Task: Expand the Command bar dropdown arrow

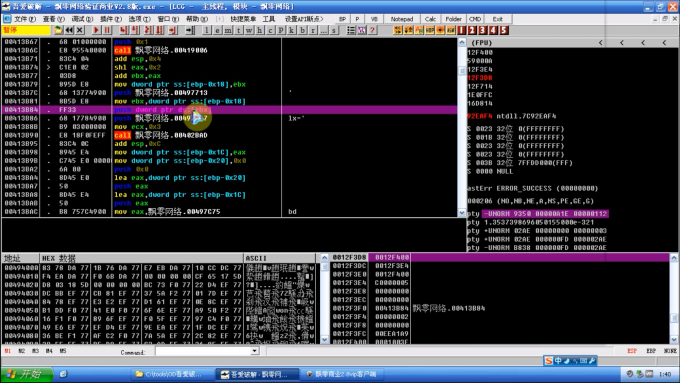Action: click(x=255, y=351)
